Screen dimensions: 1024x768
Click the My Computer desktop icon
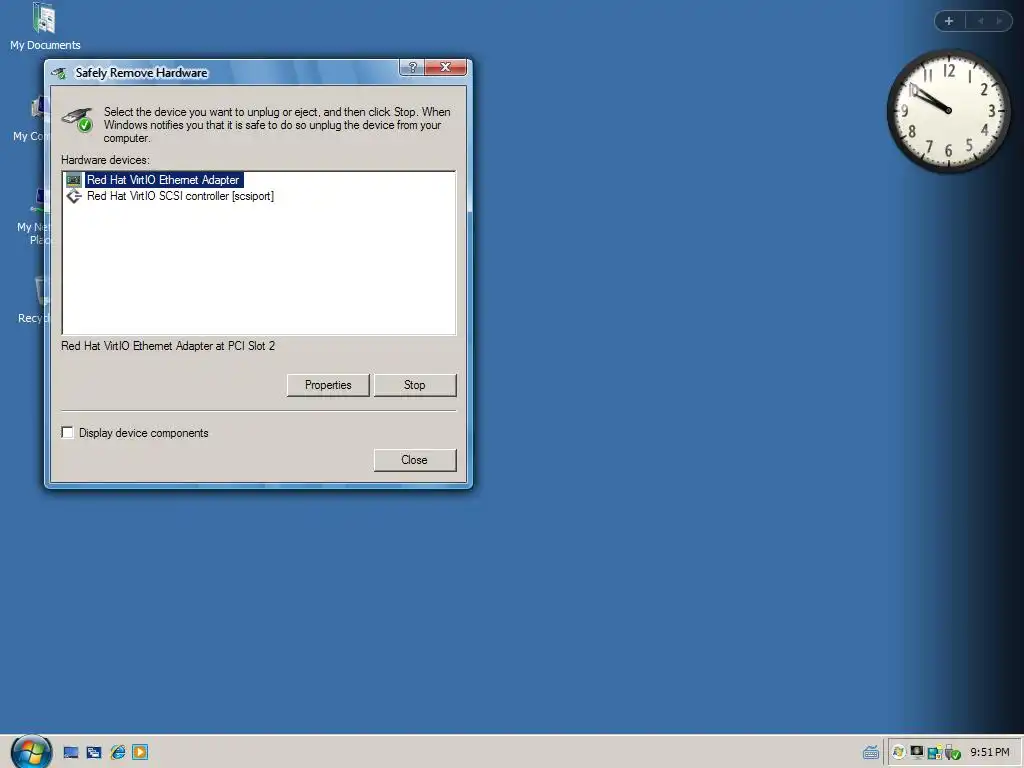coord(29,119)
